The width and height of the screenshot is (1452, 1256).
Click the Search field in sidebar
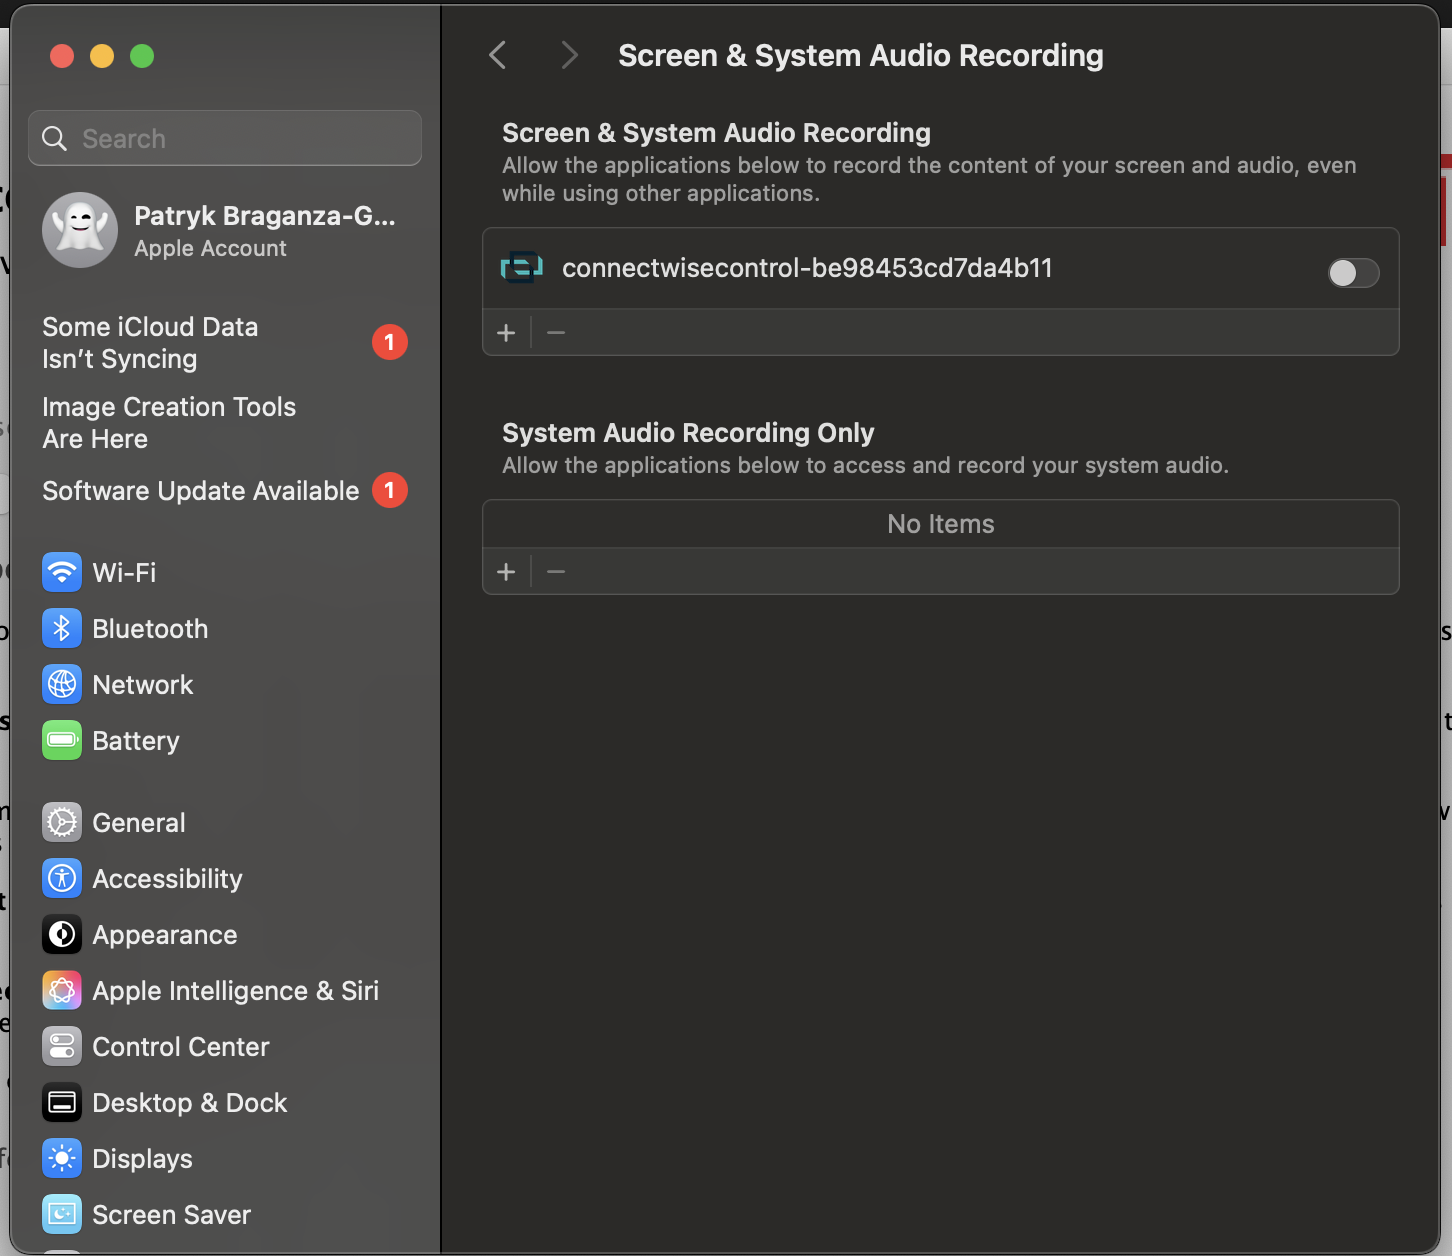click(225, 138)
